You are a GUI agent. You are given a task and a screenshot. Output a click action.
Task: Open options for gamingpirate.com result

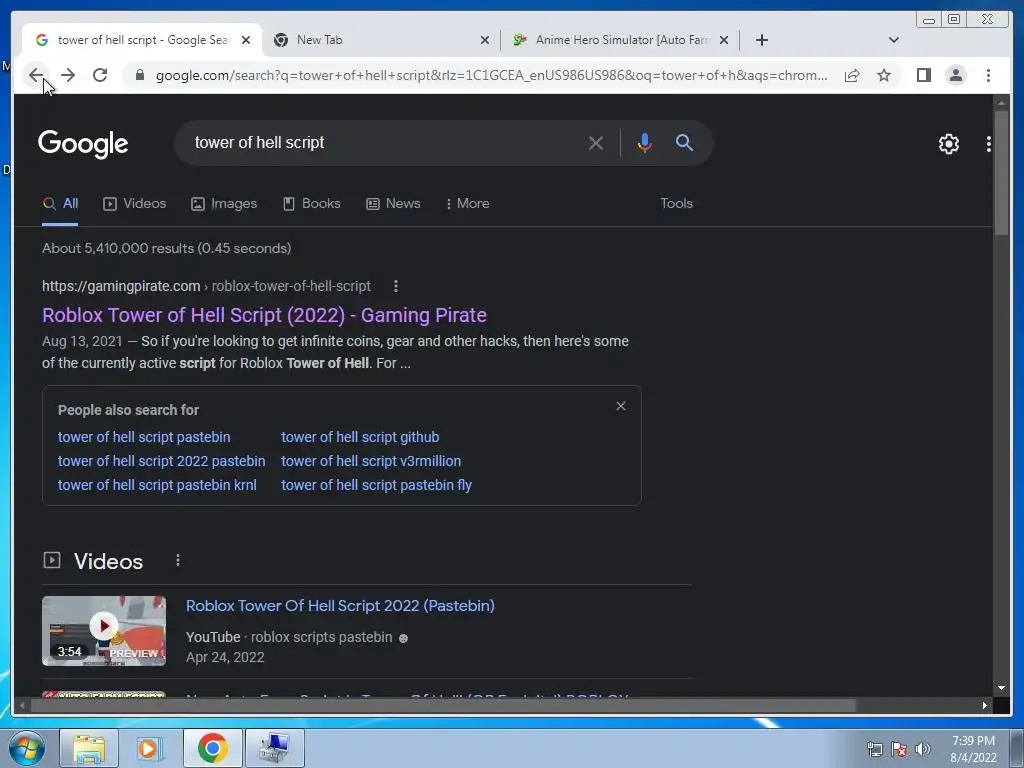[x=396, y=286]
